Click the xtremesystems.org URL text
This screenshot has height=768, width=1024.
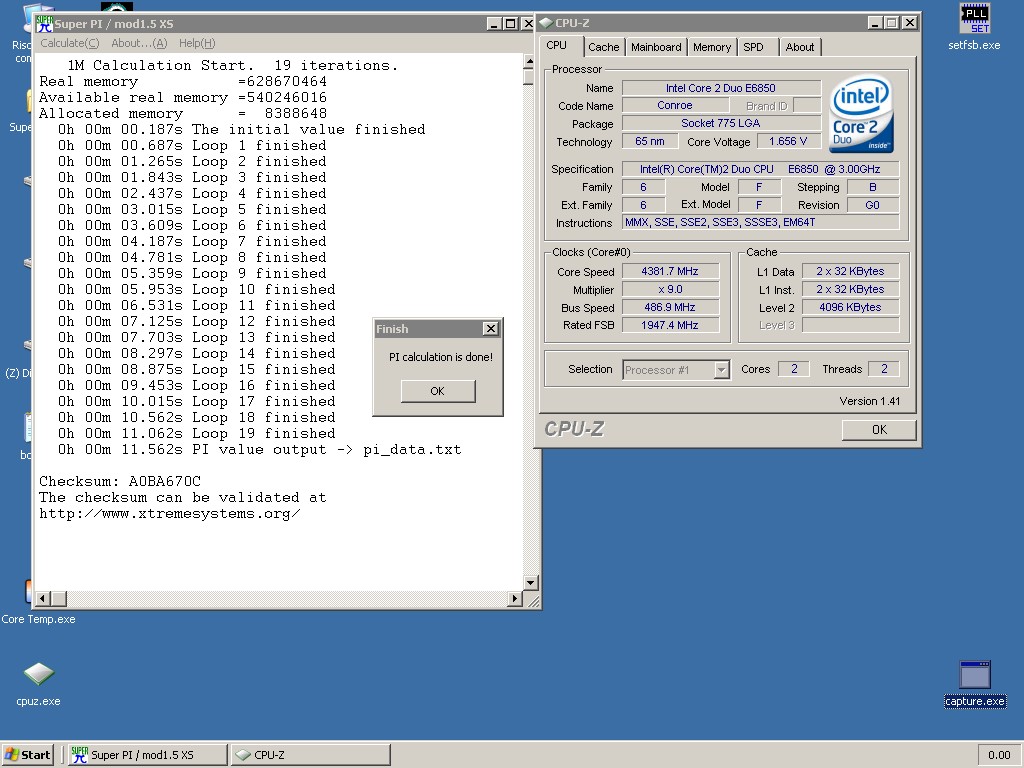tap(170, 513)
